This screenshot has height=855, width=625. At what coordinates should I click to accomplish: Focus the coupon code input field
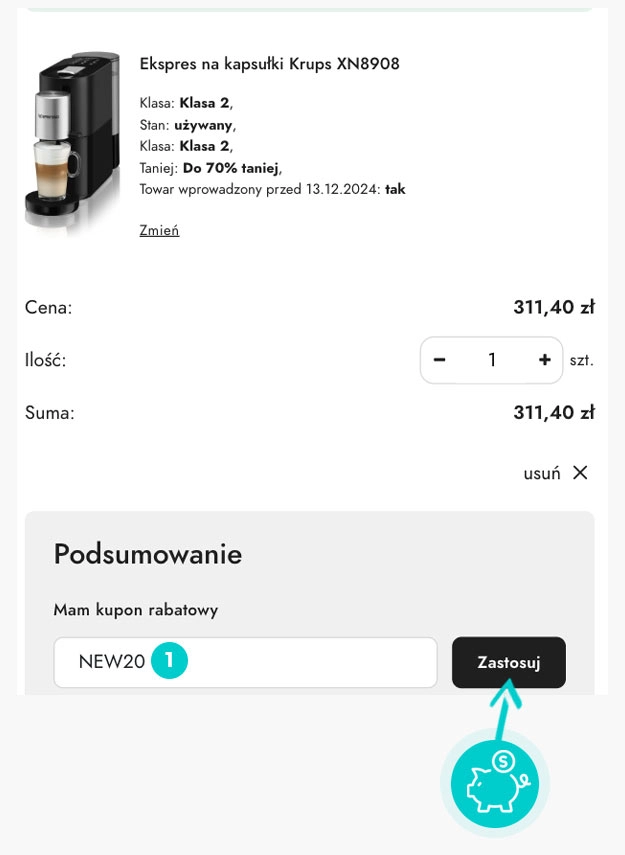coord(300,662)
